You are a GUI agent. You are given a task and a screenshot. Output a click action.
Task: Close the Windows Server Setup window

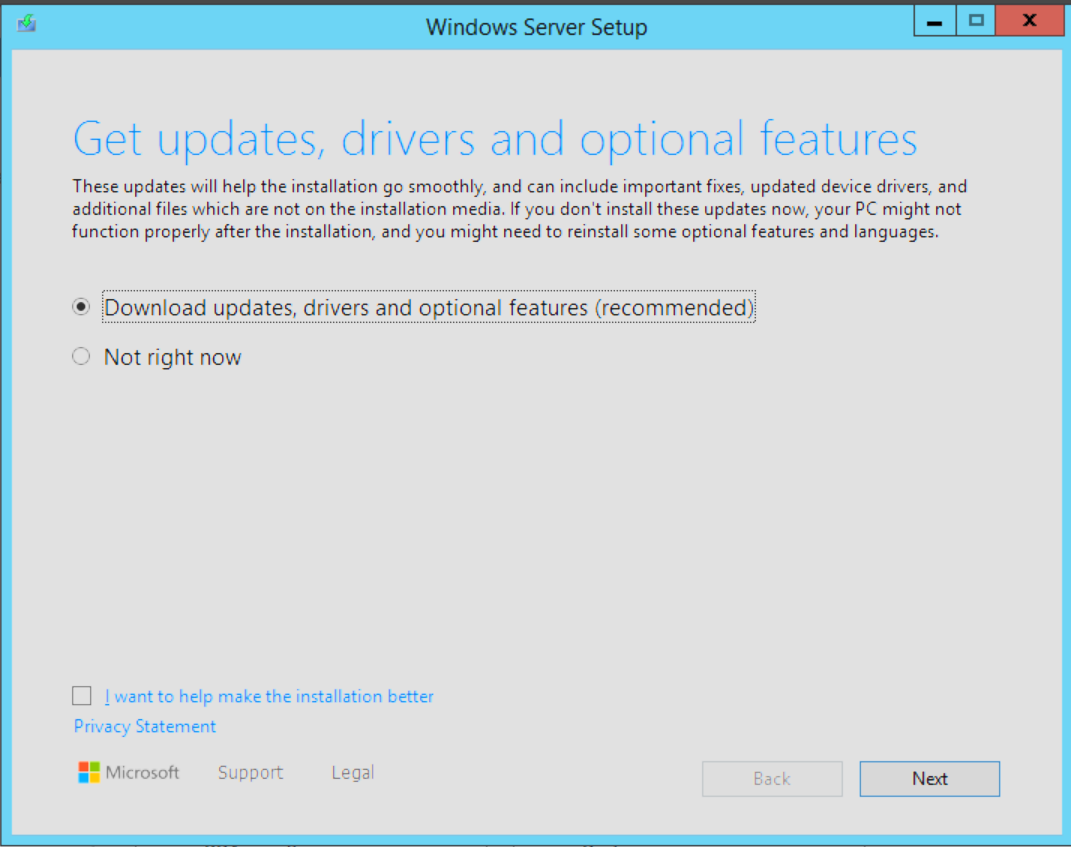(1029, 21)
